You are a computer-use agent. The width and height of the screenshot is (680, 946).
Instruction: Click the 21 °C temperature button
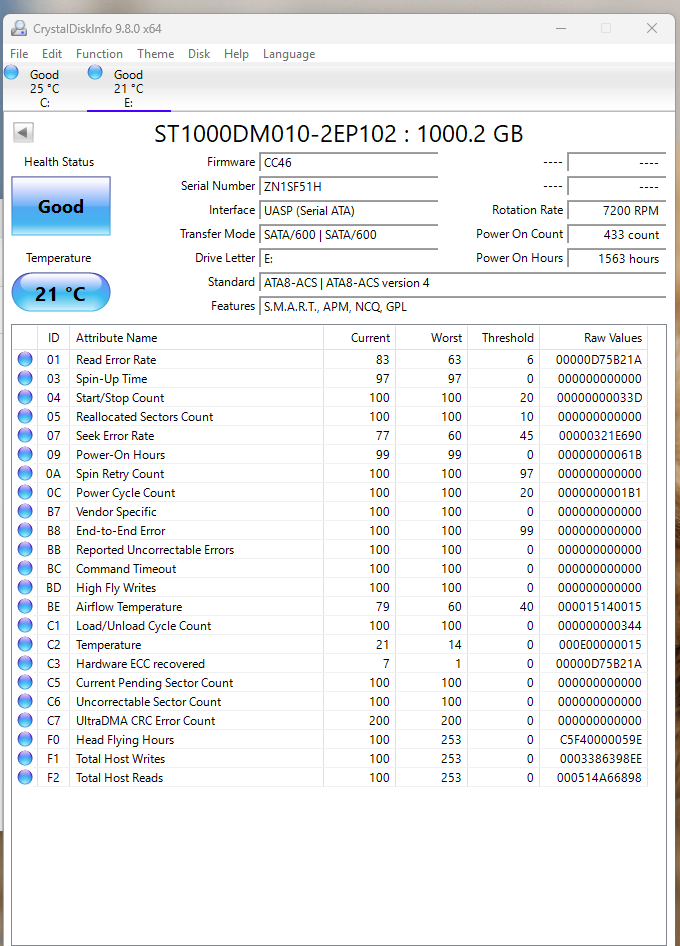(61, 293)
